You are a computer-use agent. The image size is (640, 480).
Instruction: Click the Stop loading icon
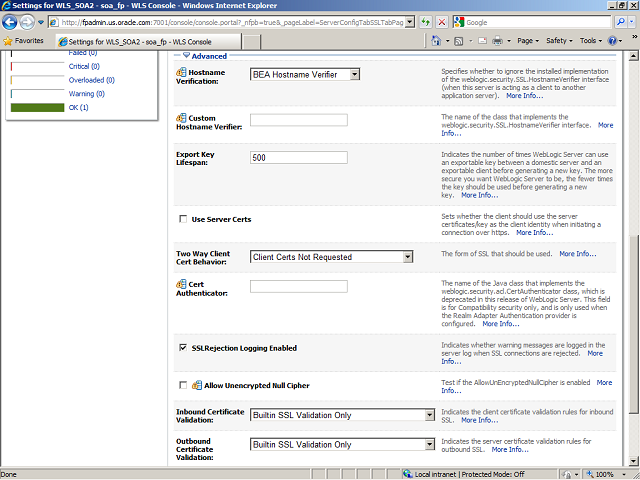[x=442, y=21]
